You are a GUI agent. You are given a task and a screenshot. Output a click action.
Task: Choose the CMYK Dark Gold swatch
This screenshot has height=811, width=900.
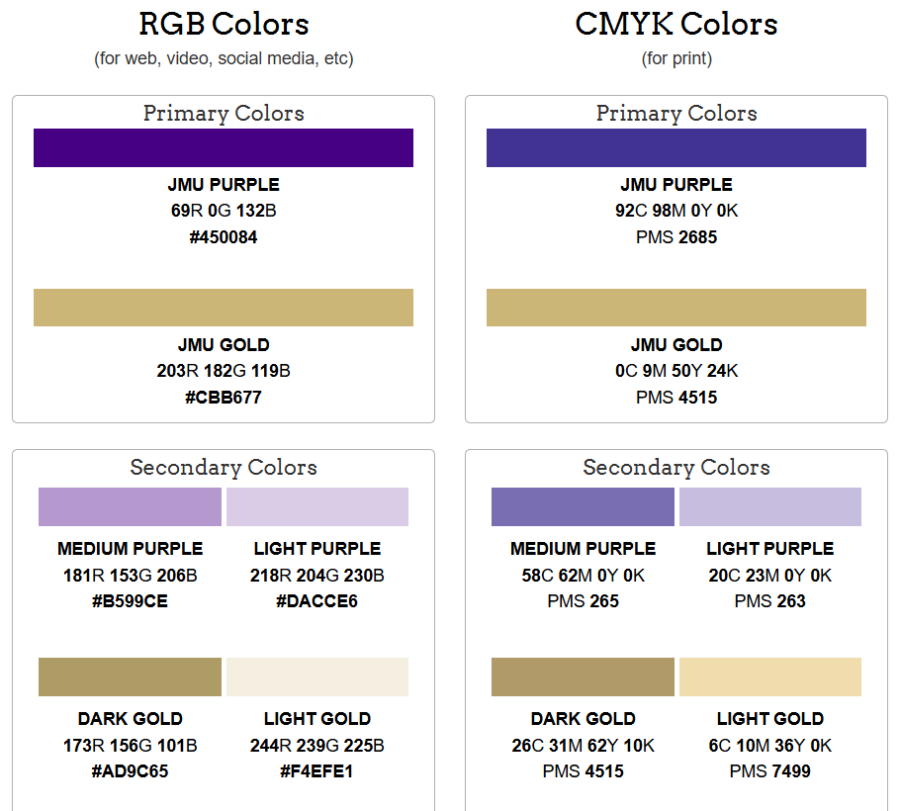(583, 677)
